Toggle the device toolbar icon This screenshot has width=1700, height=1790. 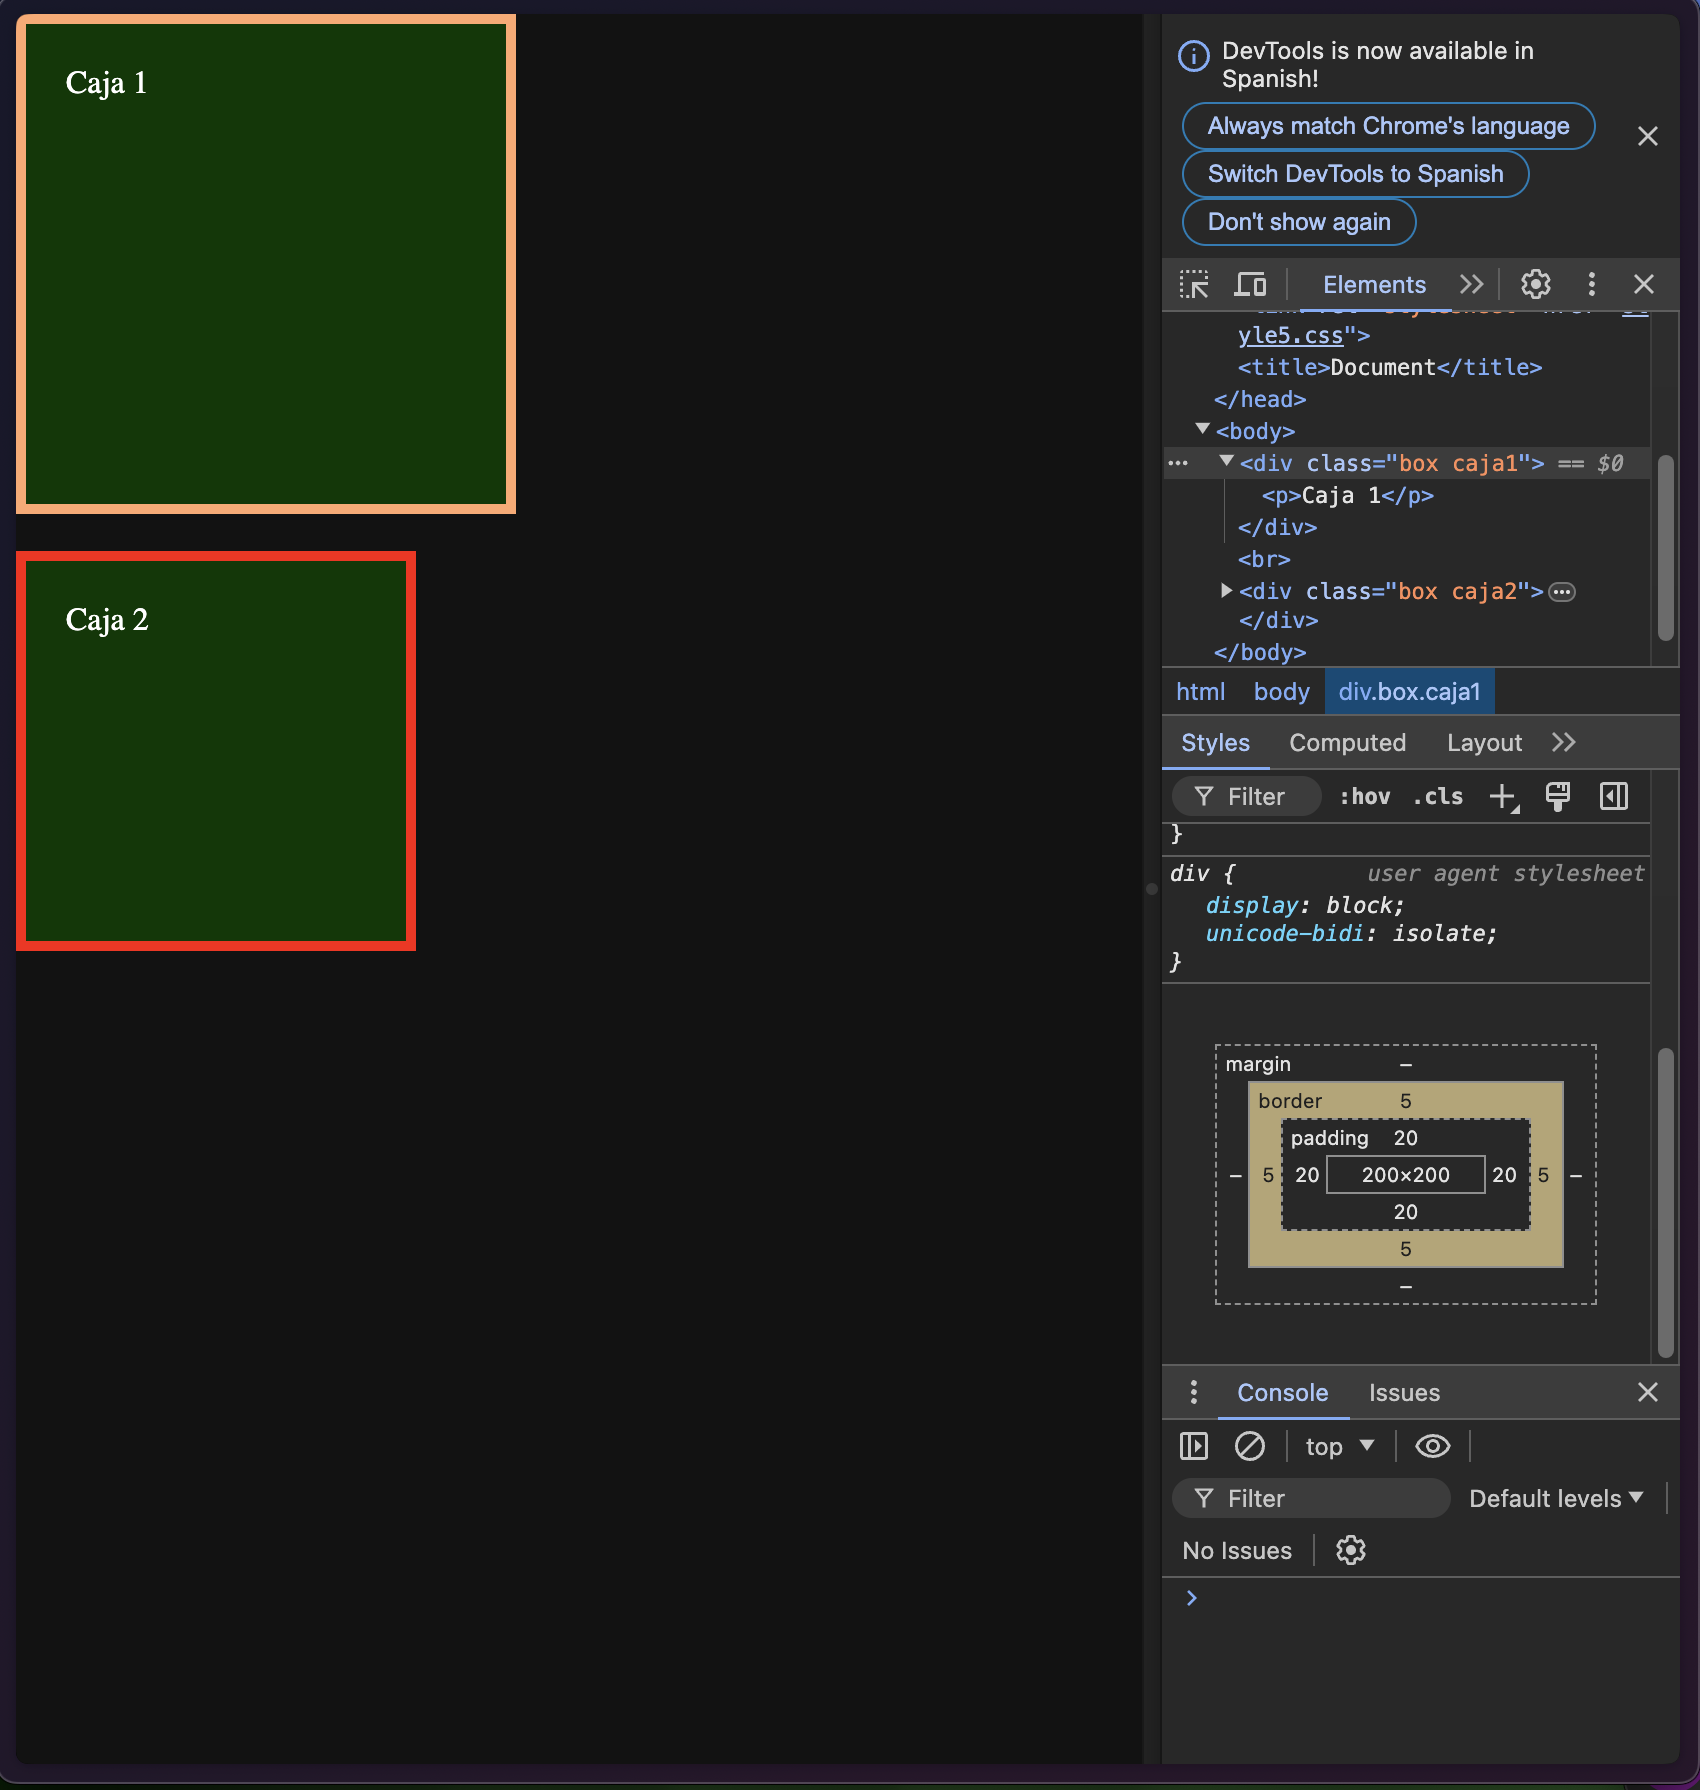[1250, 285]
